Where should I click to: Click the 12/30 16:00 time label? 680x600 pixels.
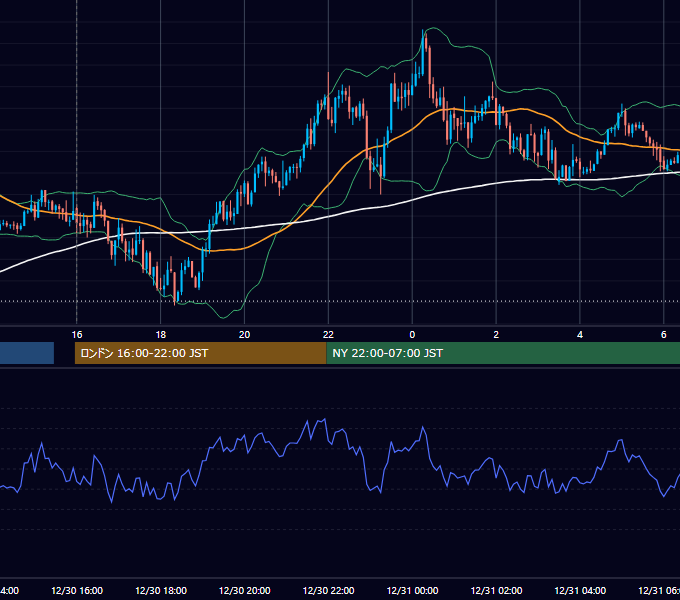(77, 590)
